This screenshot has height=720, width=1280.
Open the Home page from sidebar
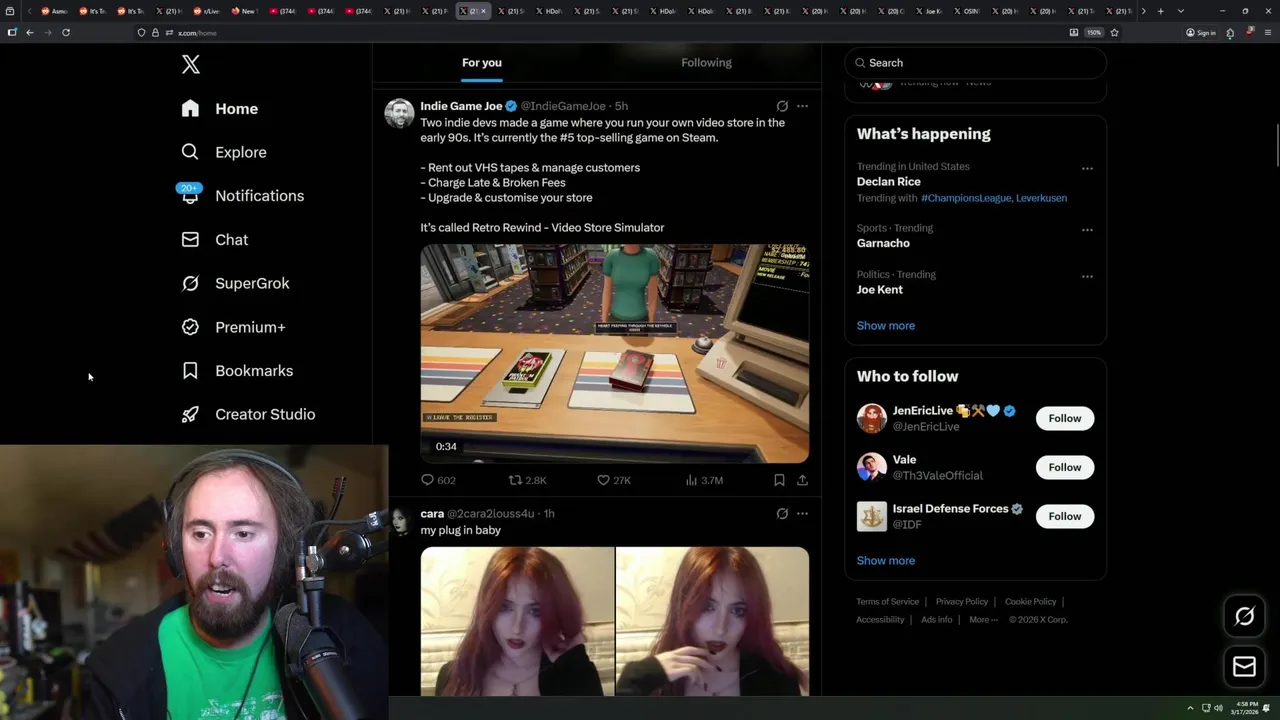[220, 109]
